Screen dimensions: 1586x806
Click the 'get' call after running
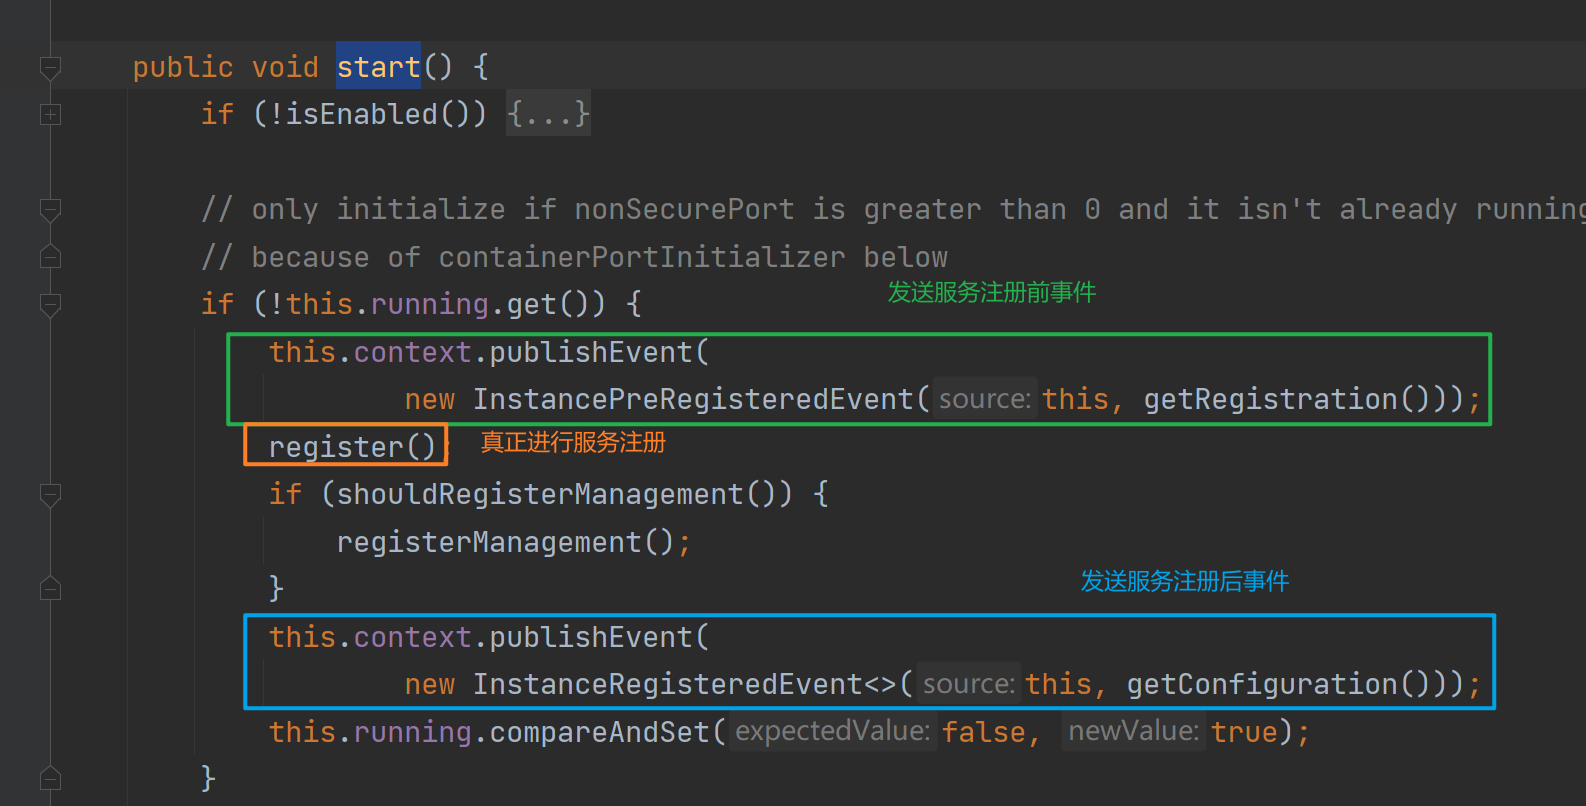[531, 304]
